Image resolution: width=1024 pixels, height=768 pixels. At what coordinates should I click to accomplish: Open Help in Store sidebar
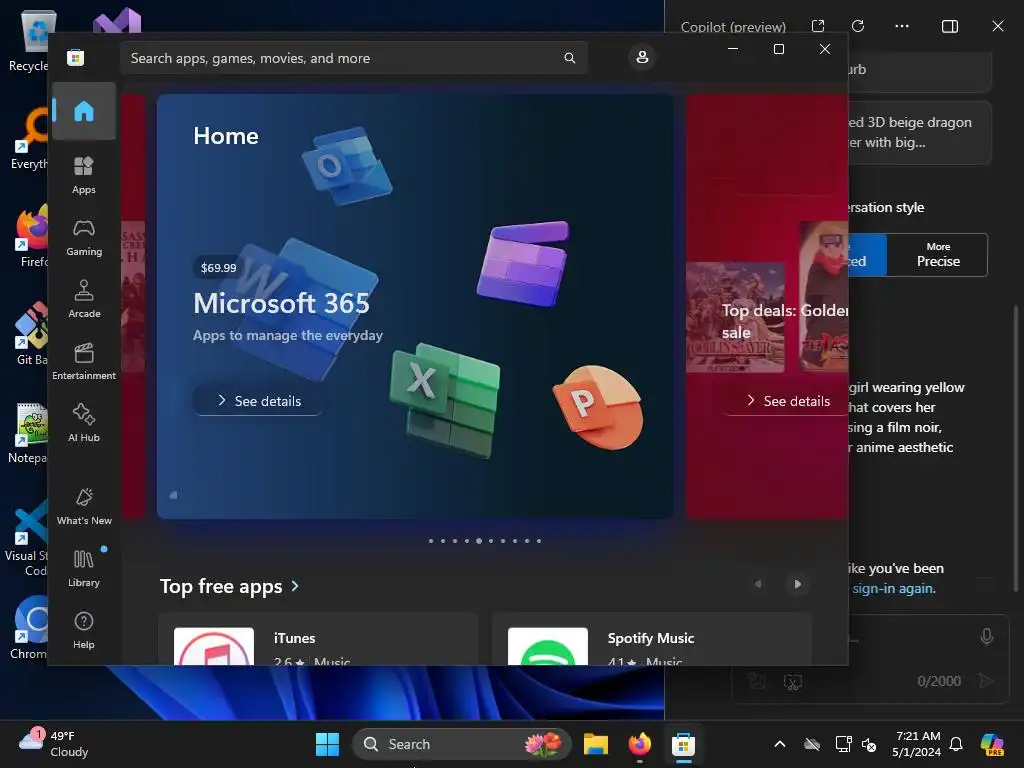pos(84,630)
